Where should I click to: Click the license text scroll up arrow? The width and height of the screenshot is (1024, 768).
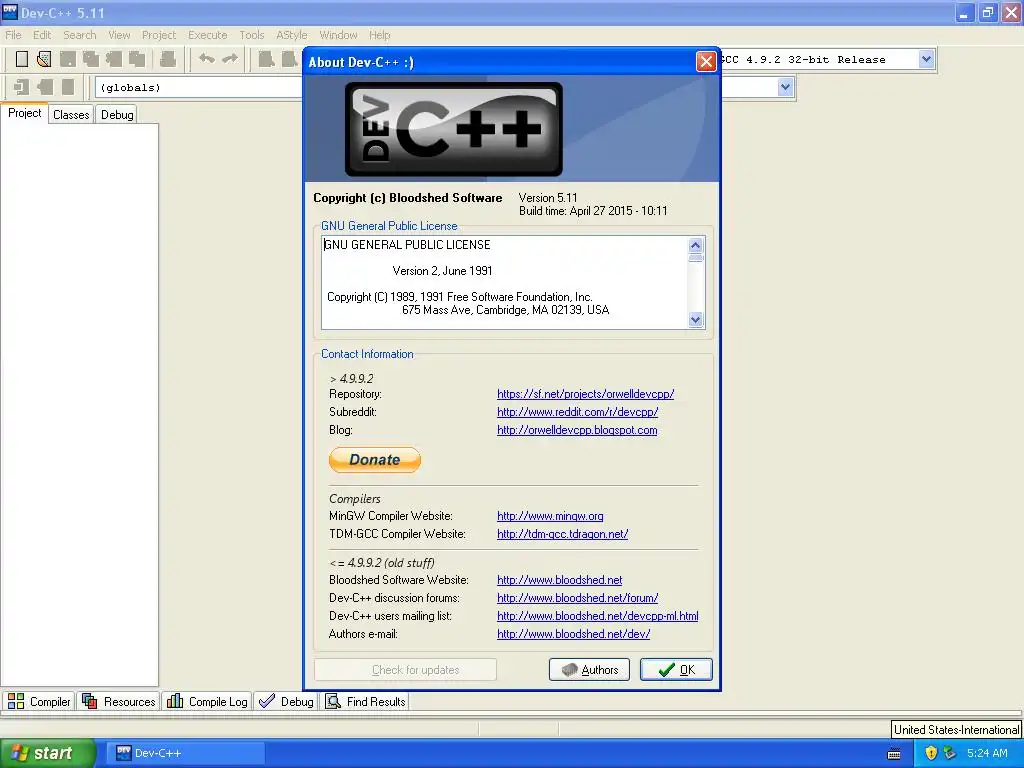point(696,245)
